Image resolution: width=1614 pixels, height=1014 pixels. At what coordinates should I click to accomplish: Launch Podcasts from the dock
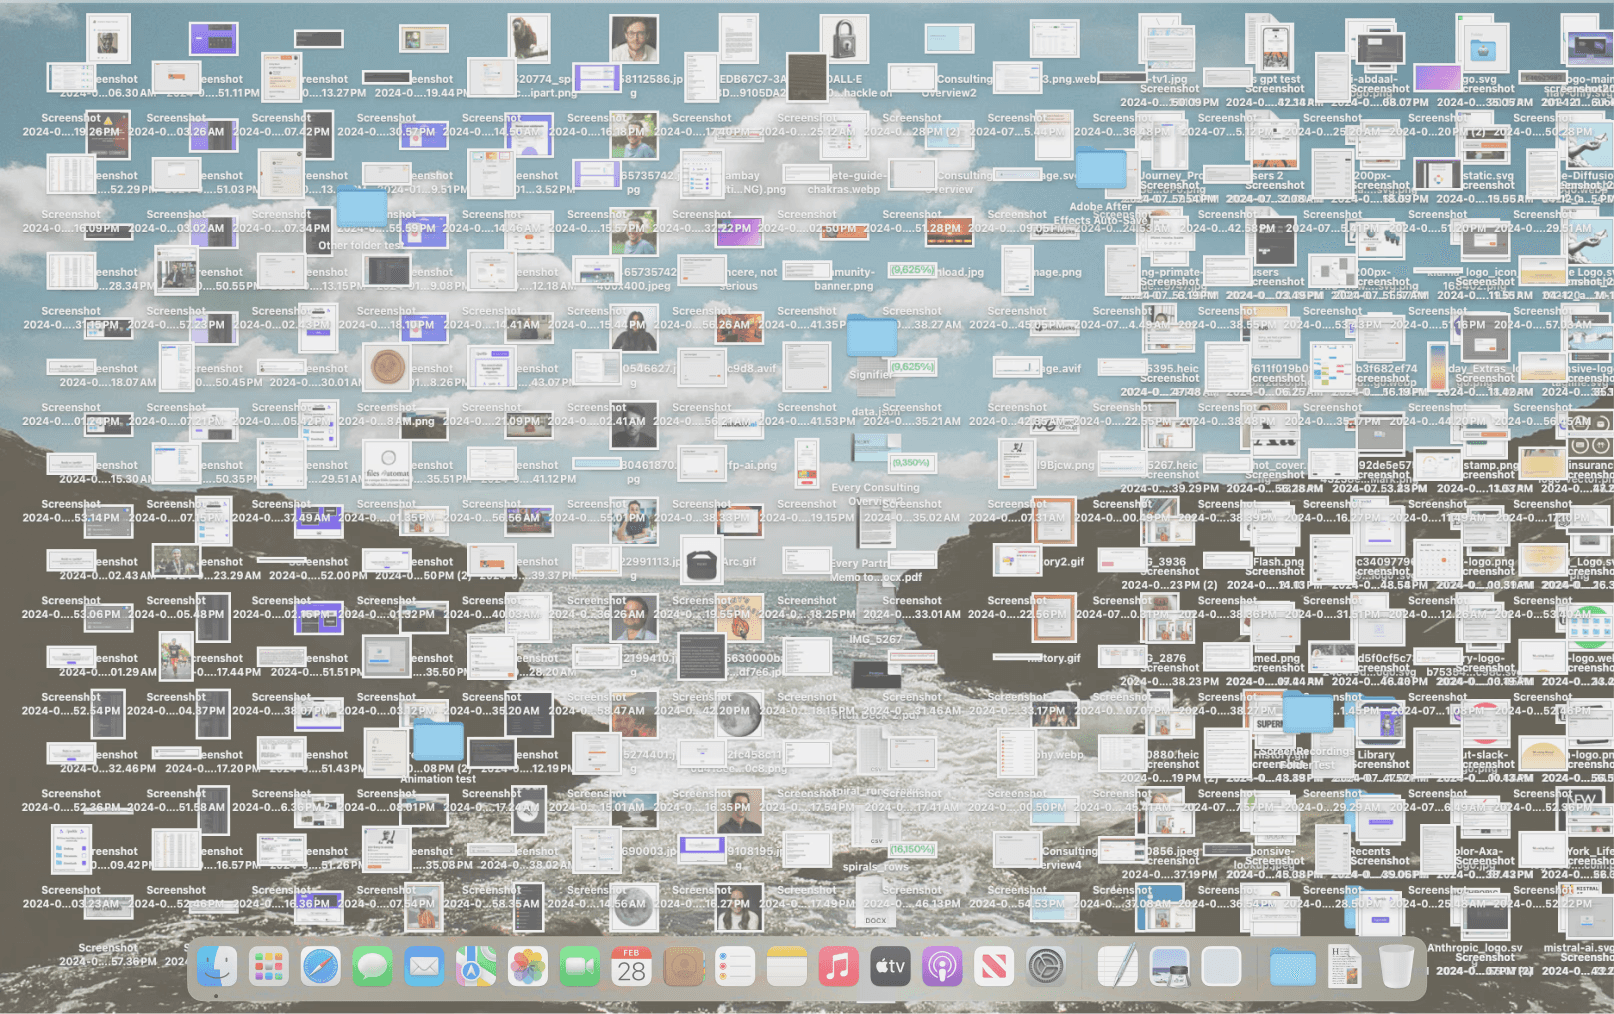click(942, 966)
